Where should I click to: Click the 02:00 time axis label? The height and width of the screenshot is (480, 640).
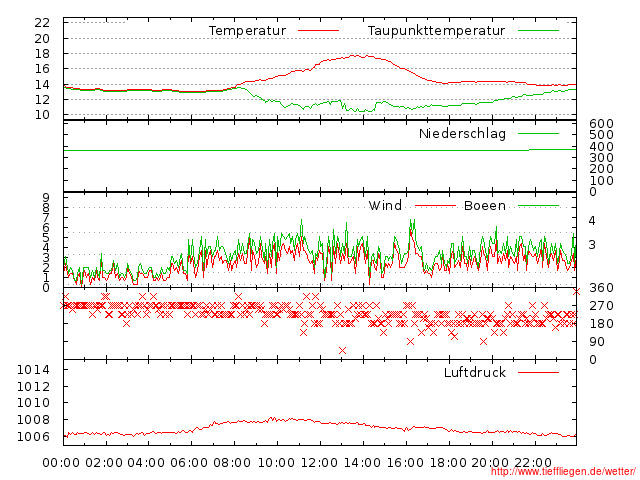pos(104,463)
